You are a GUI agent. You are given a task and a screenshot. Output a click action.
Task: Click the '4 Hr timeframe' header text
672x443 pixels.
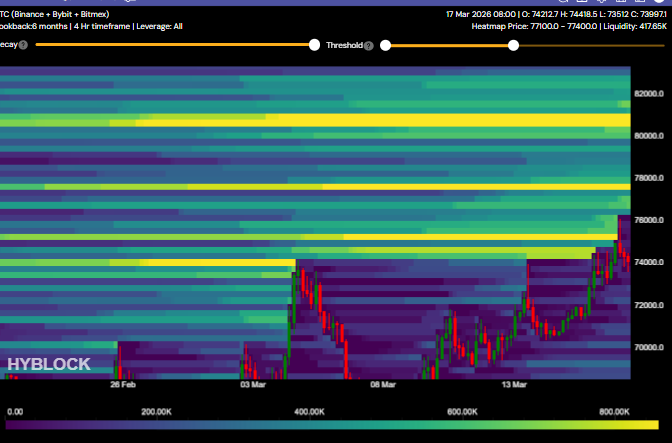(x=102, y=27)
